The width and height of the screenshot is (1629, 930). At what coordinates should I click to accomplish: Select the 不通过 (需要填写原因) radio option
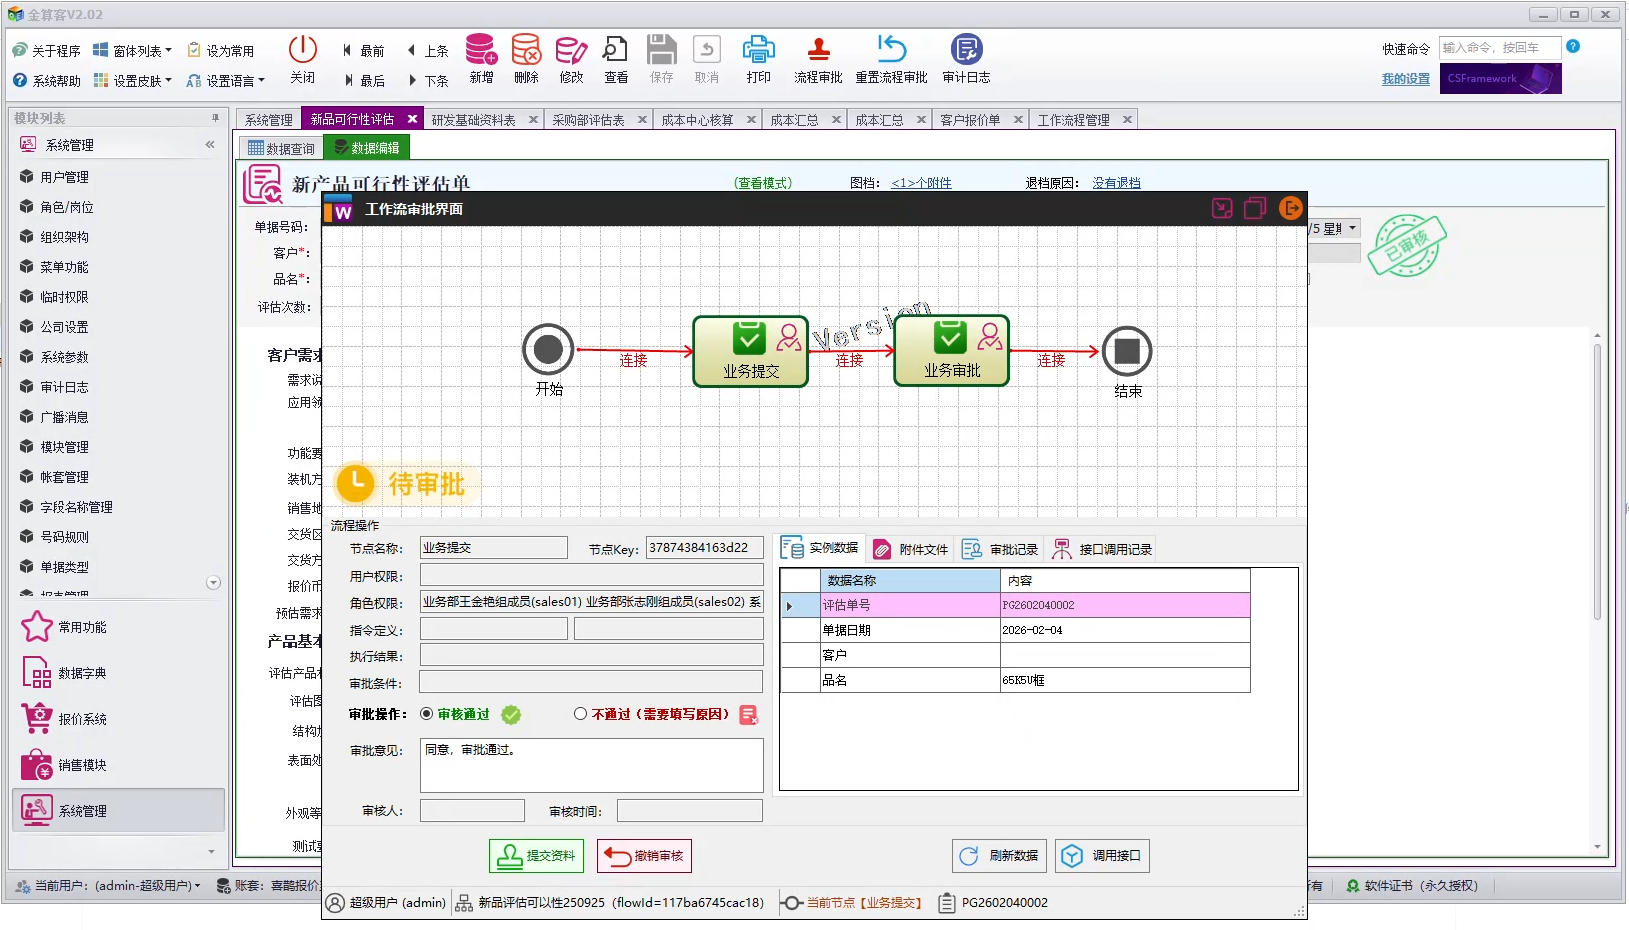pos(580,714)
